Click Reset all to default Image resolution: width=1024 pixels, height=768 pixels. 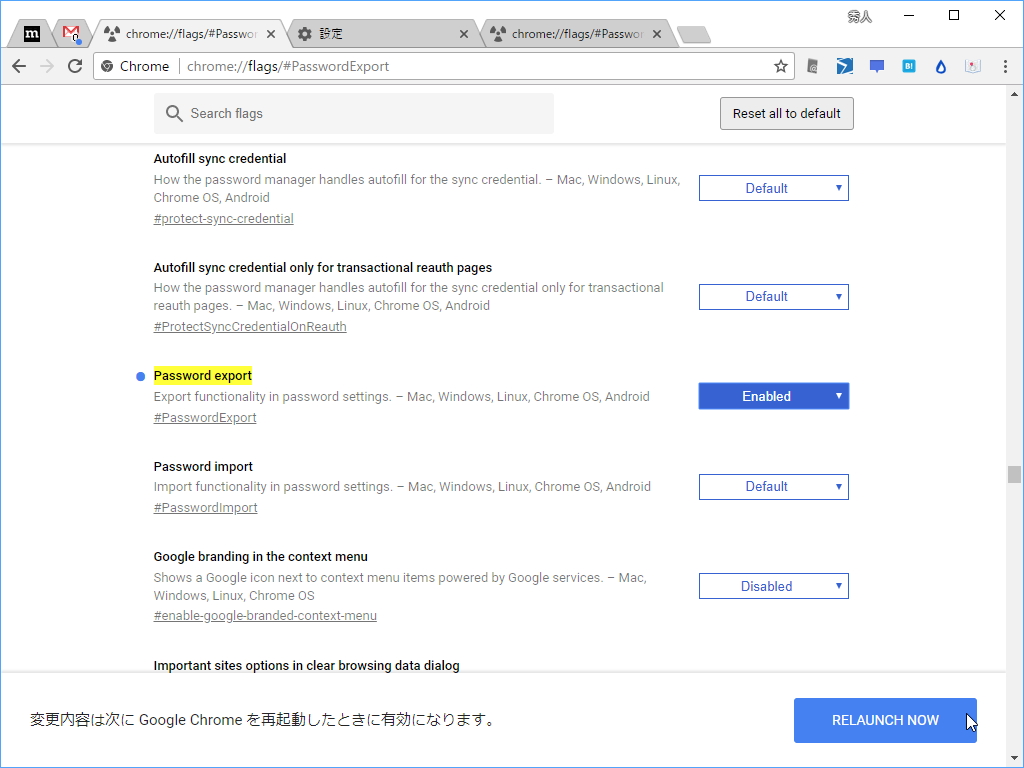point(786,113)
